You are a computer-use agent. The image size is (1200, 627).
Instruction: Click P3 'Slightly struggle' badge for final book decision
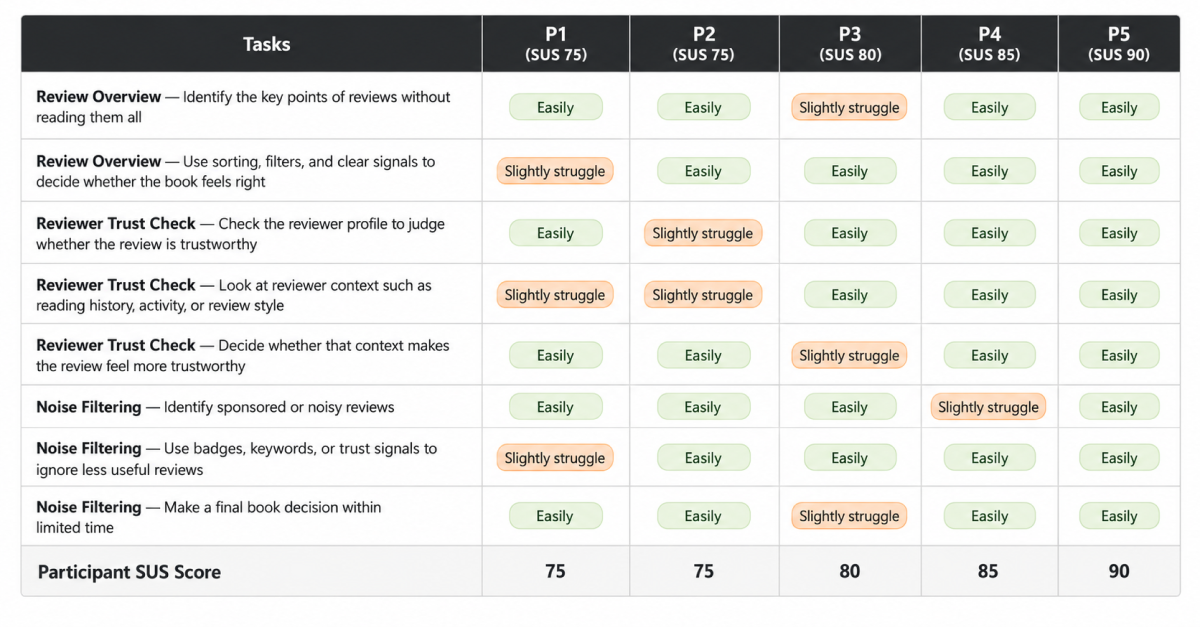(849, 516)
